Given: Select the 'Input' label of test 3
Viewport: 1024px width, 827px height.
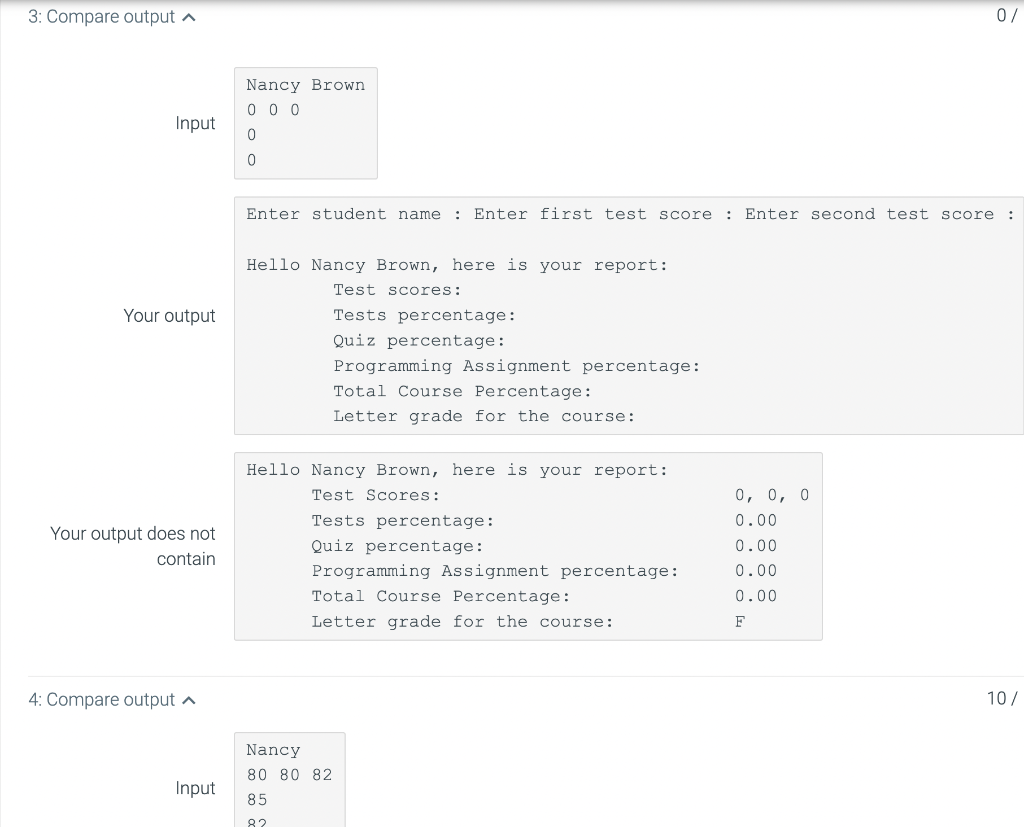Looking at the screenshot, I should [x=196, y=123].
